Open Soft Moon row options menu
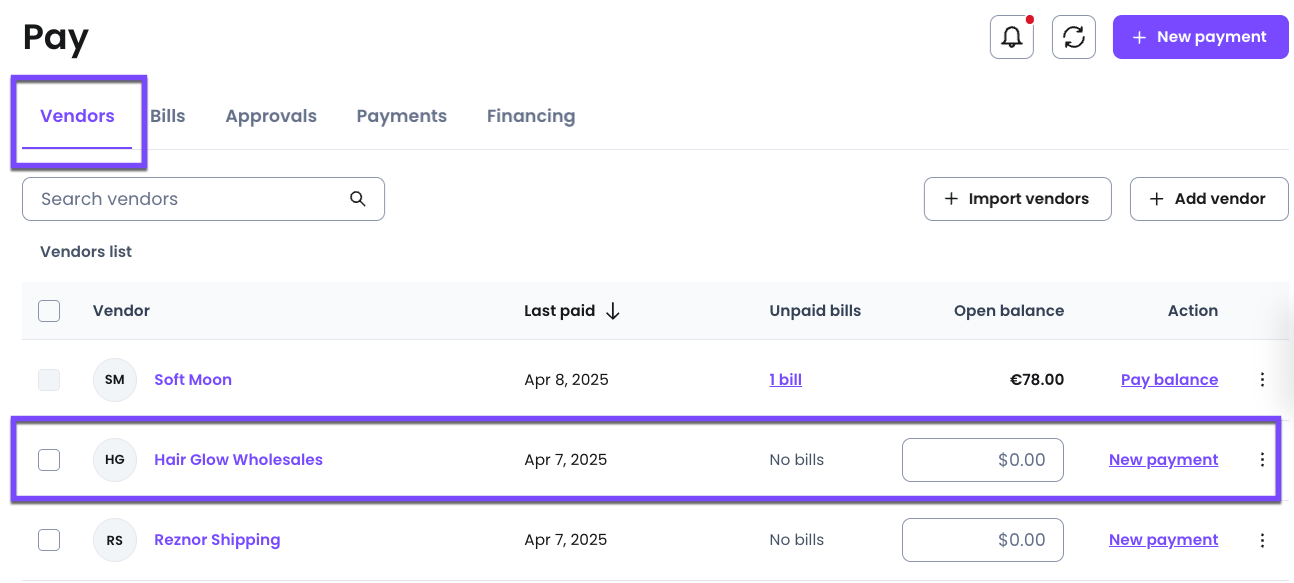Viewport: 1294px width, 583px height. point(1262,380)
